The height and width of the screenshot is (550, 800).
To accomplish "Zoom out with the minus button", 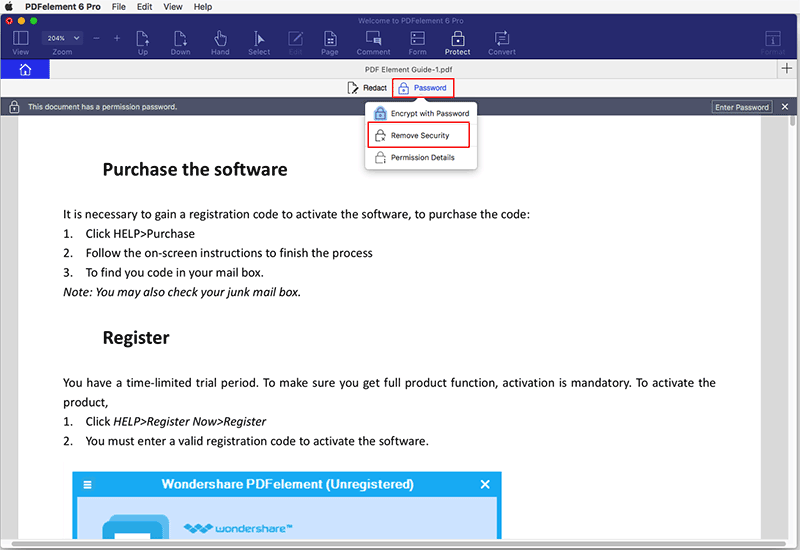I will click(x=96, y=38).
